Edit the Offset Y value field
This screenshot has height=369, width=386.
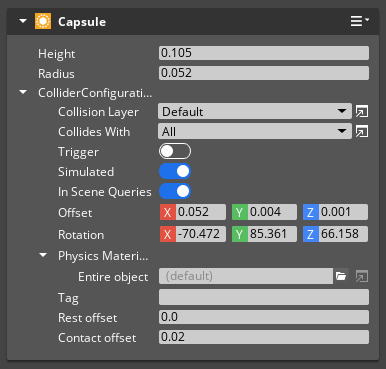pyautogui.click(x=272, y=212)
